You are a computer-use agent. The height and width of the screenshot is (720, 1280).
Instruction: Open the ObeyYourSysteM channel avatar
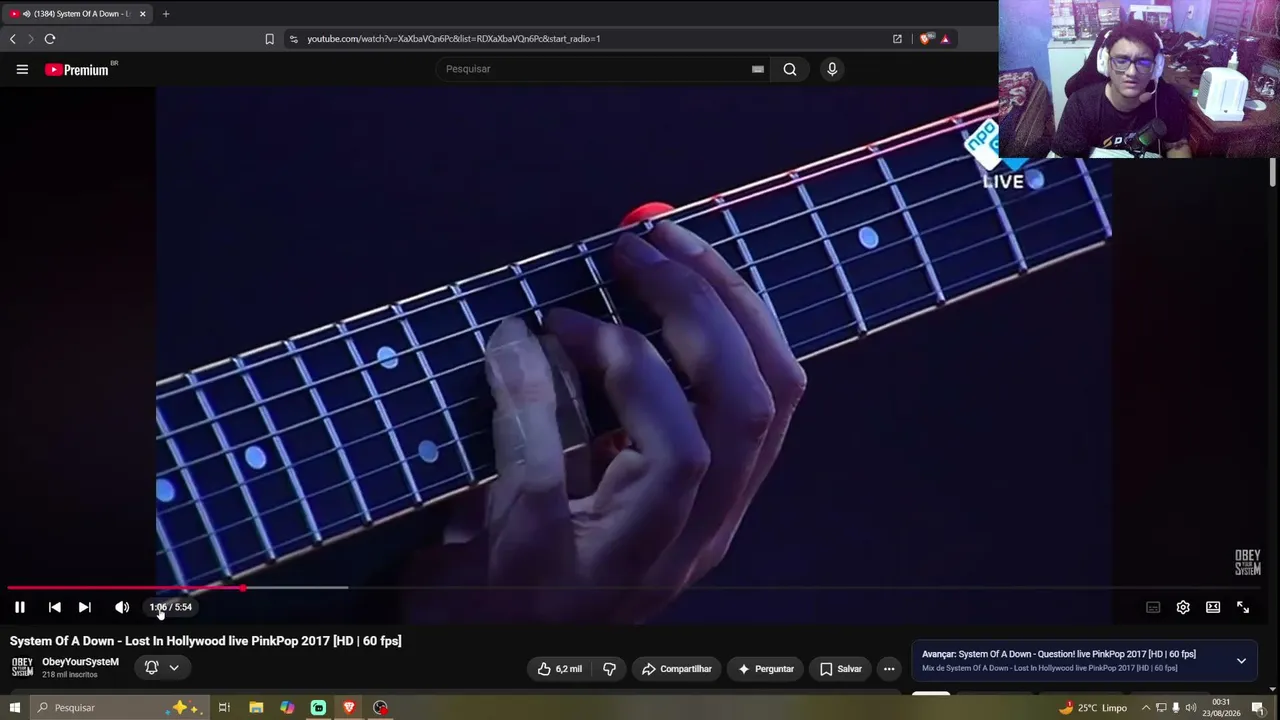click(22, 667)
